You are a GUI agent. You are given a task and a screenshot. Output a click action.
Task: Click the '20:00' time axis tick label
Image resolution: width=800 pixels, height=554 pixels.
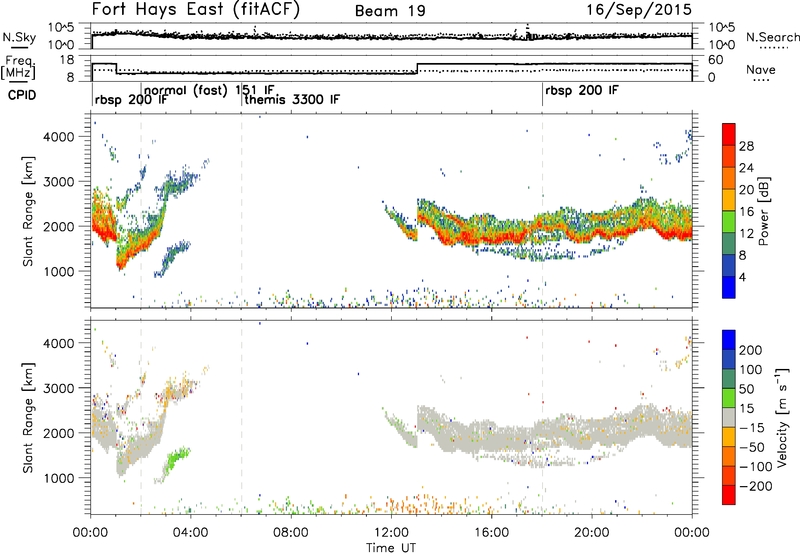pyautogui.click(x=592, y=532)
